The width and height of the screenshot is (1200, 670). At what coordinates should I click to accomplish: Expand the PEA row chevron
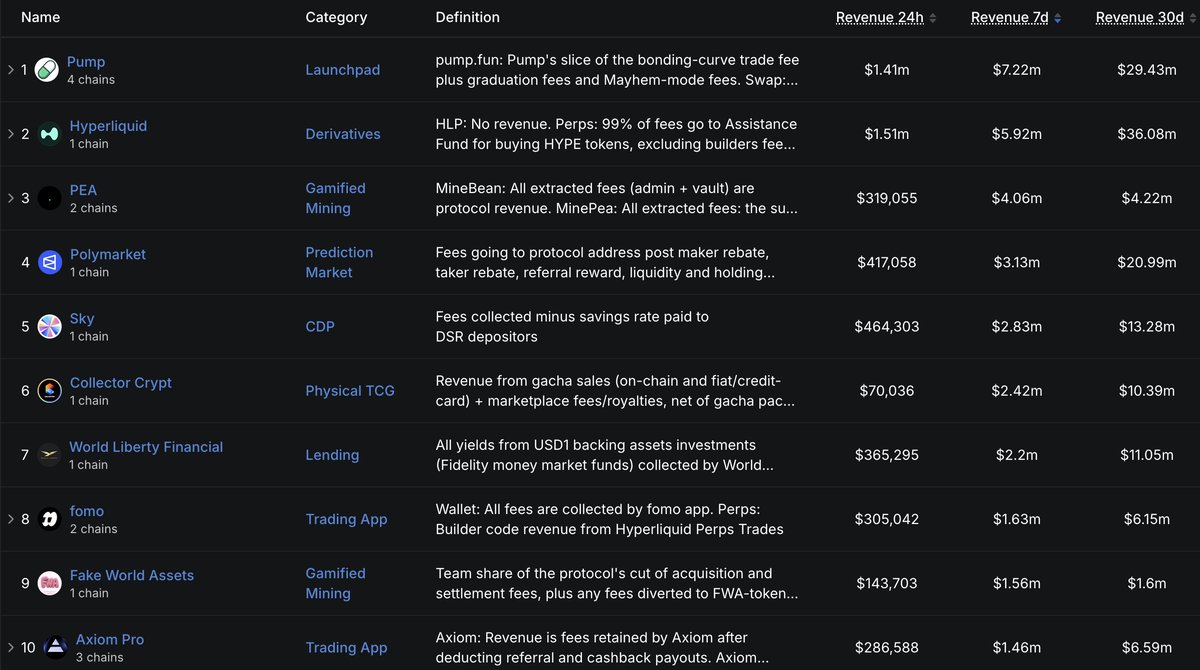(10, 198)
